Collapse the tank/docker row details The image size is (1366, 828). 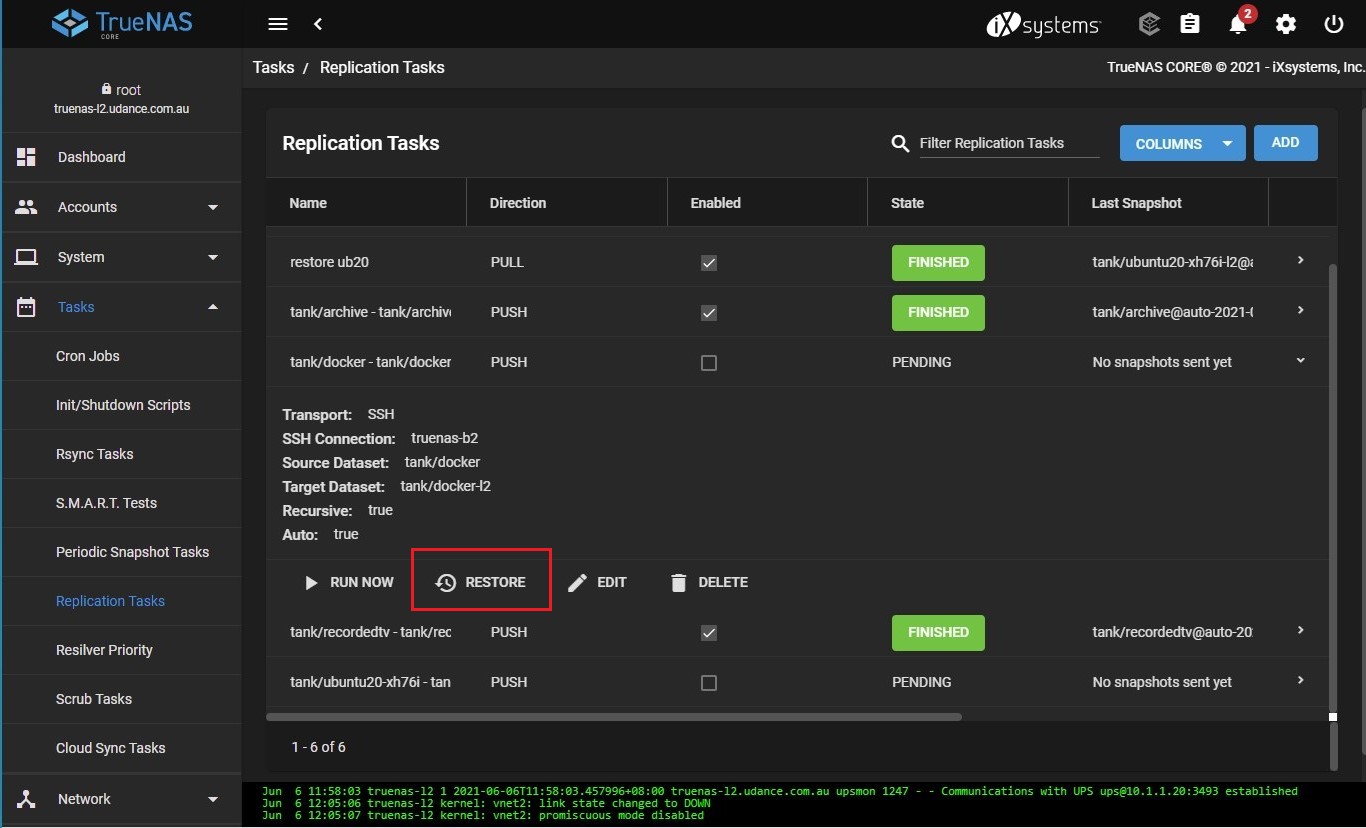(x=1300, y=360)
